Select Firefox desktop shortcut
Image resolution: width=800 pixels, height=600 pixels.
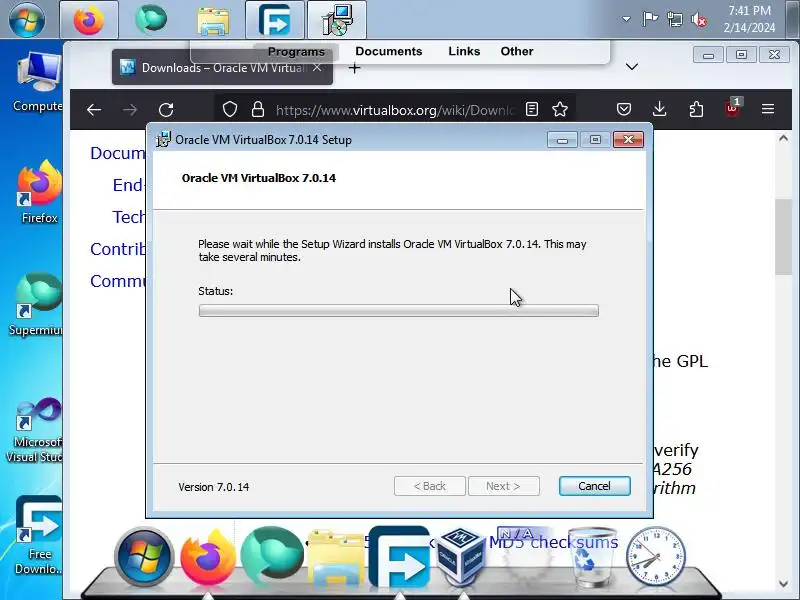[x=39, y=192]
